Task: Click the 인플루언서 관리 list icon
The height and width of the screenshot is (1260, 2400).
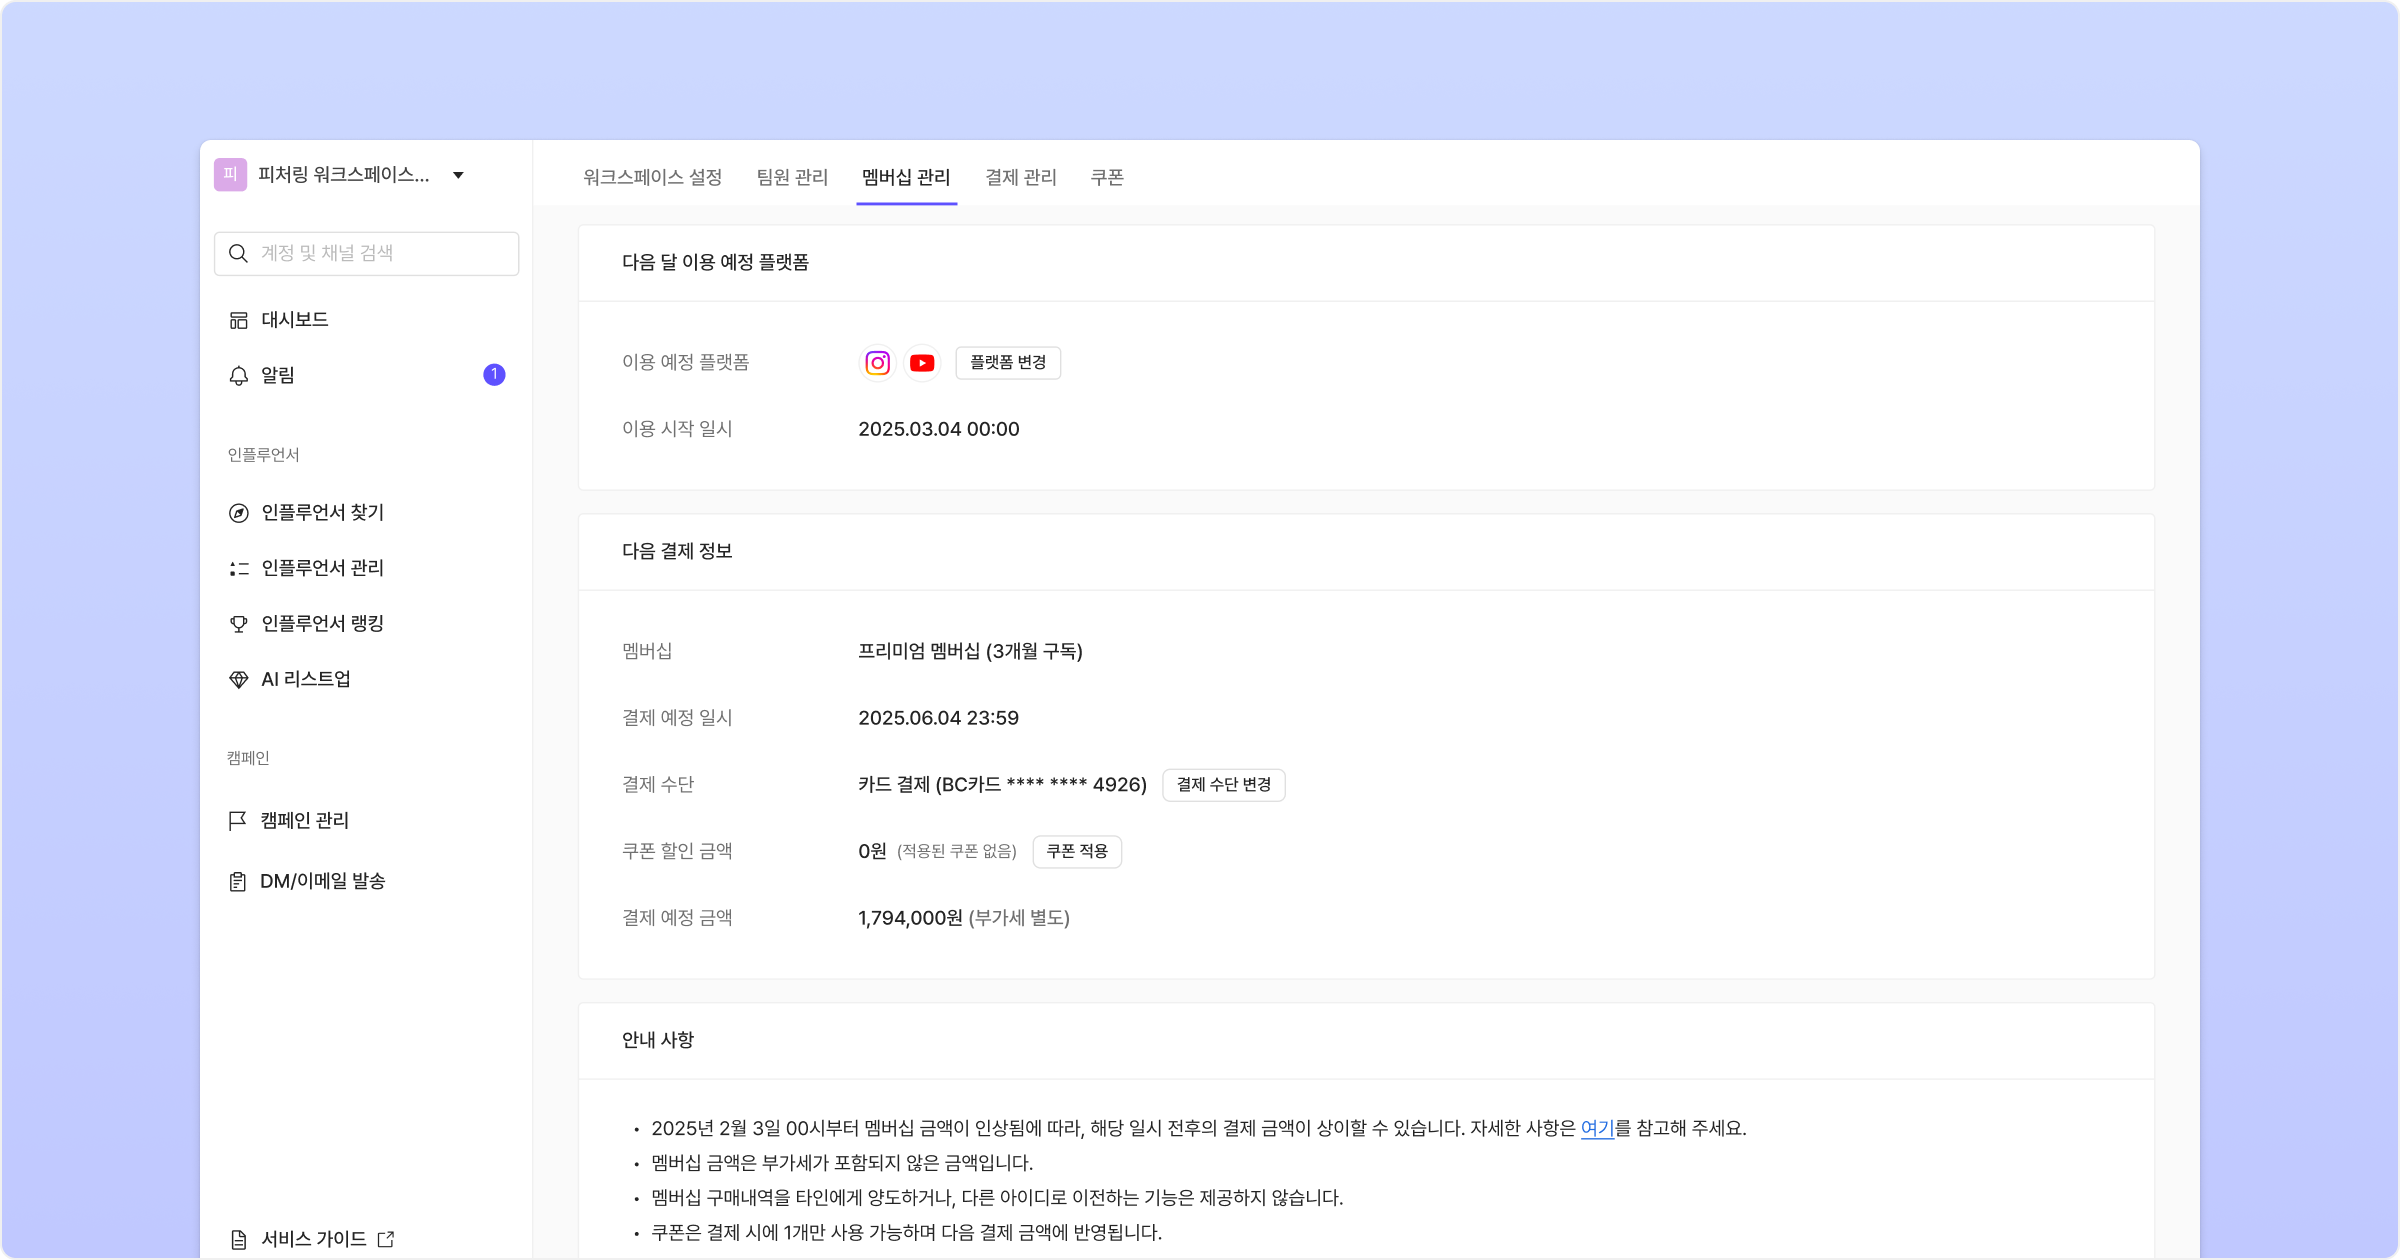Action: (x=239, y=569)
